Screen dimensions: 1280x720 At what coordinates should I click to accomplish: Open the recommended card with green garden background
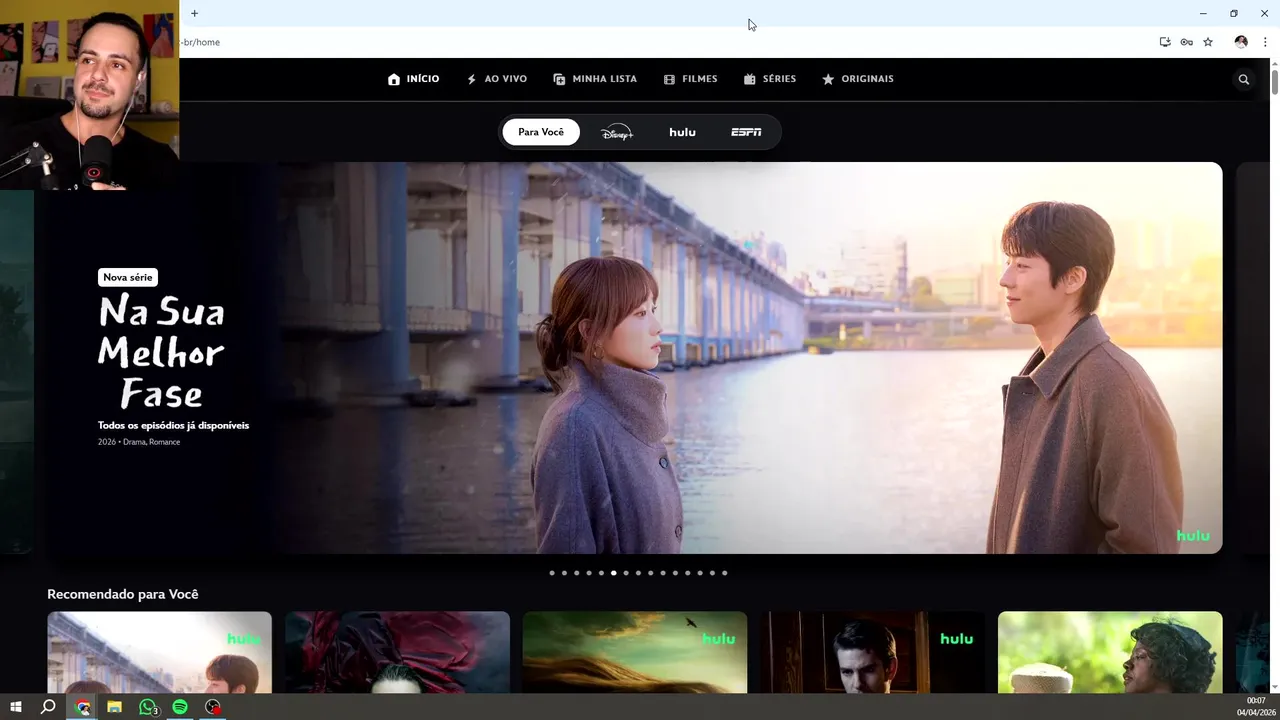(1110, 653)
